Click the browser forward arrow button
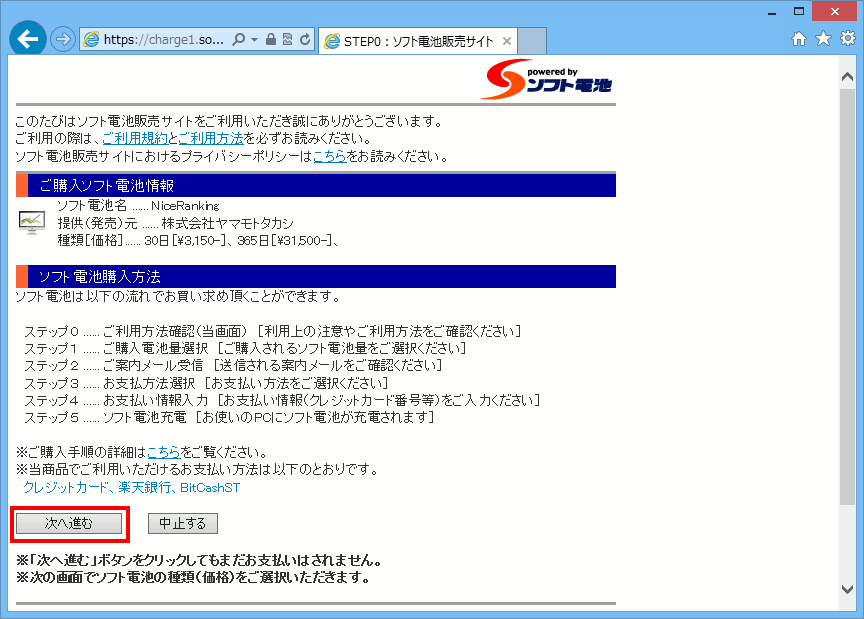The image size is (864, 619). point(63,40)
